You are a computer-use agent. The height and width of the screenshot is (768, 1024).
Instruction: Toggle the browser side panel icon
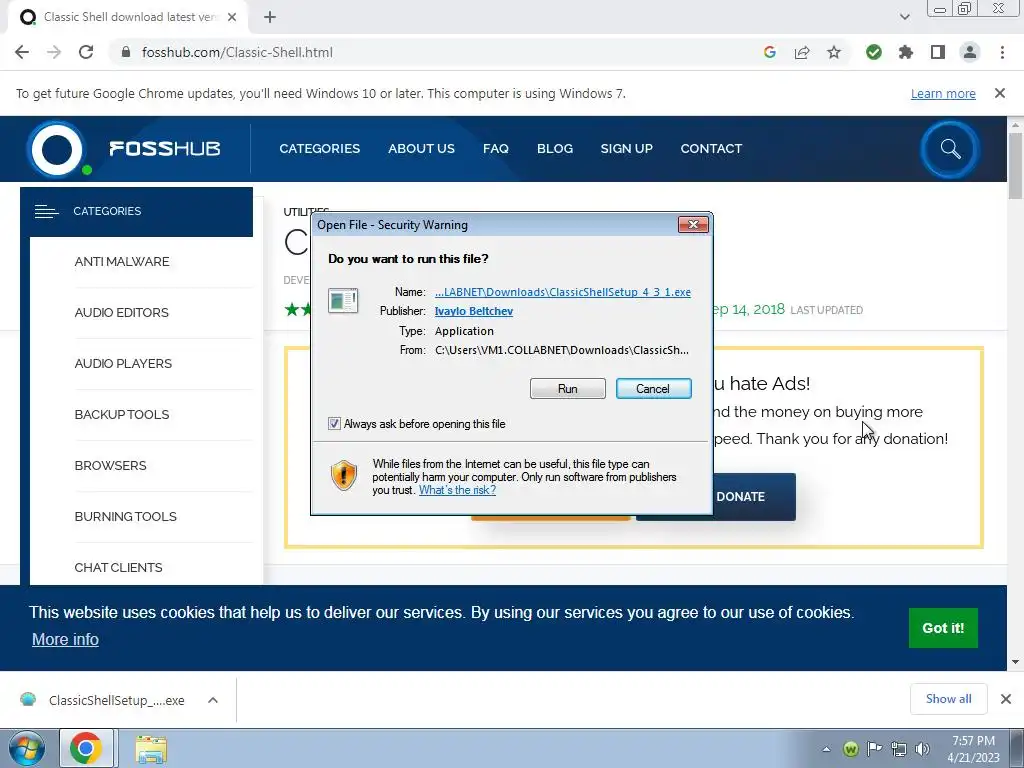coord(938,52)
